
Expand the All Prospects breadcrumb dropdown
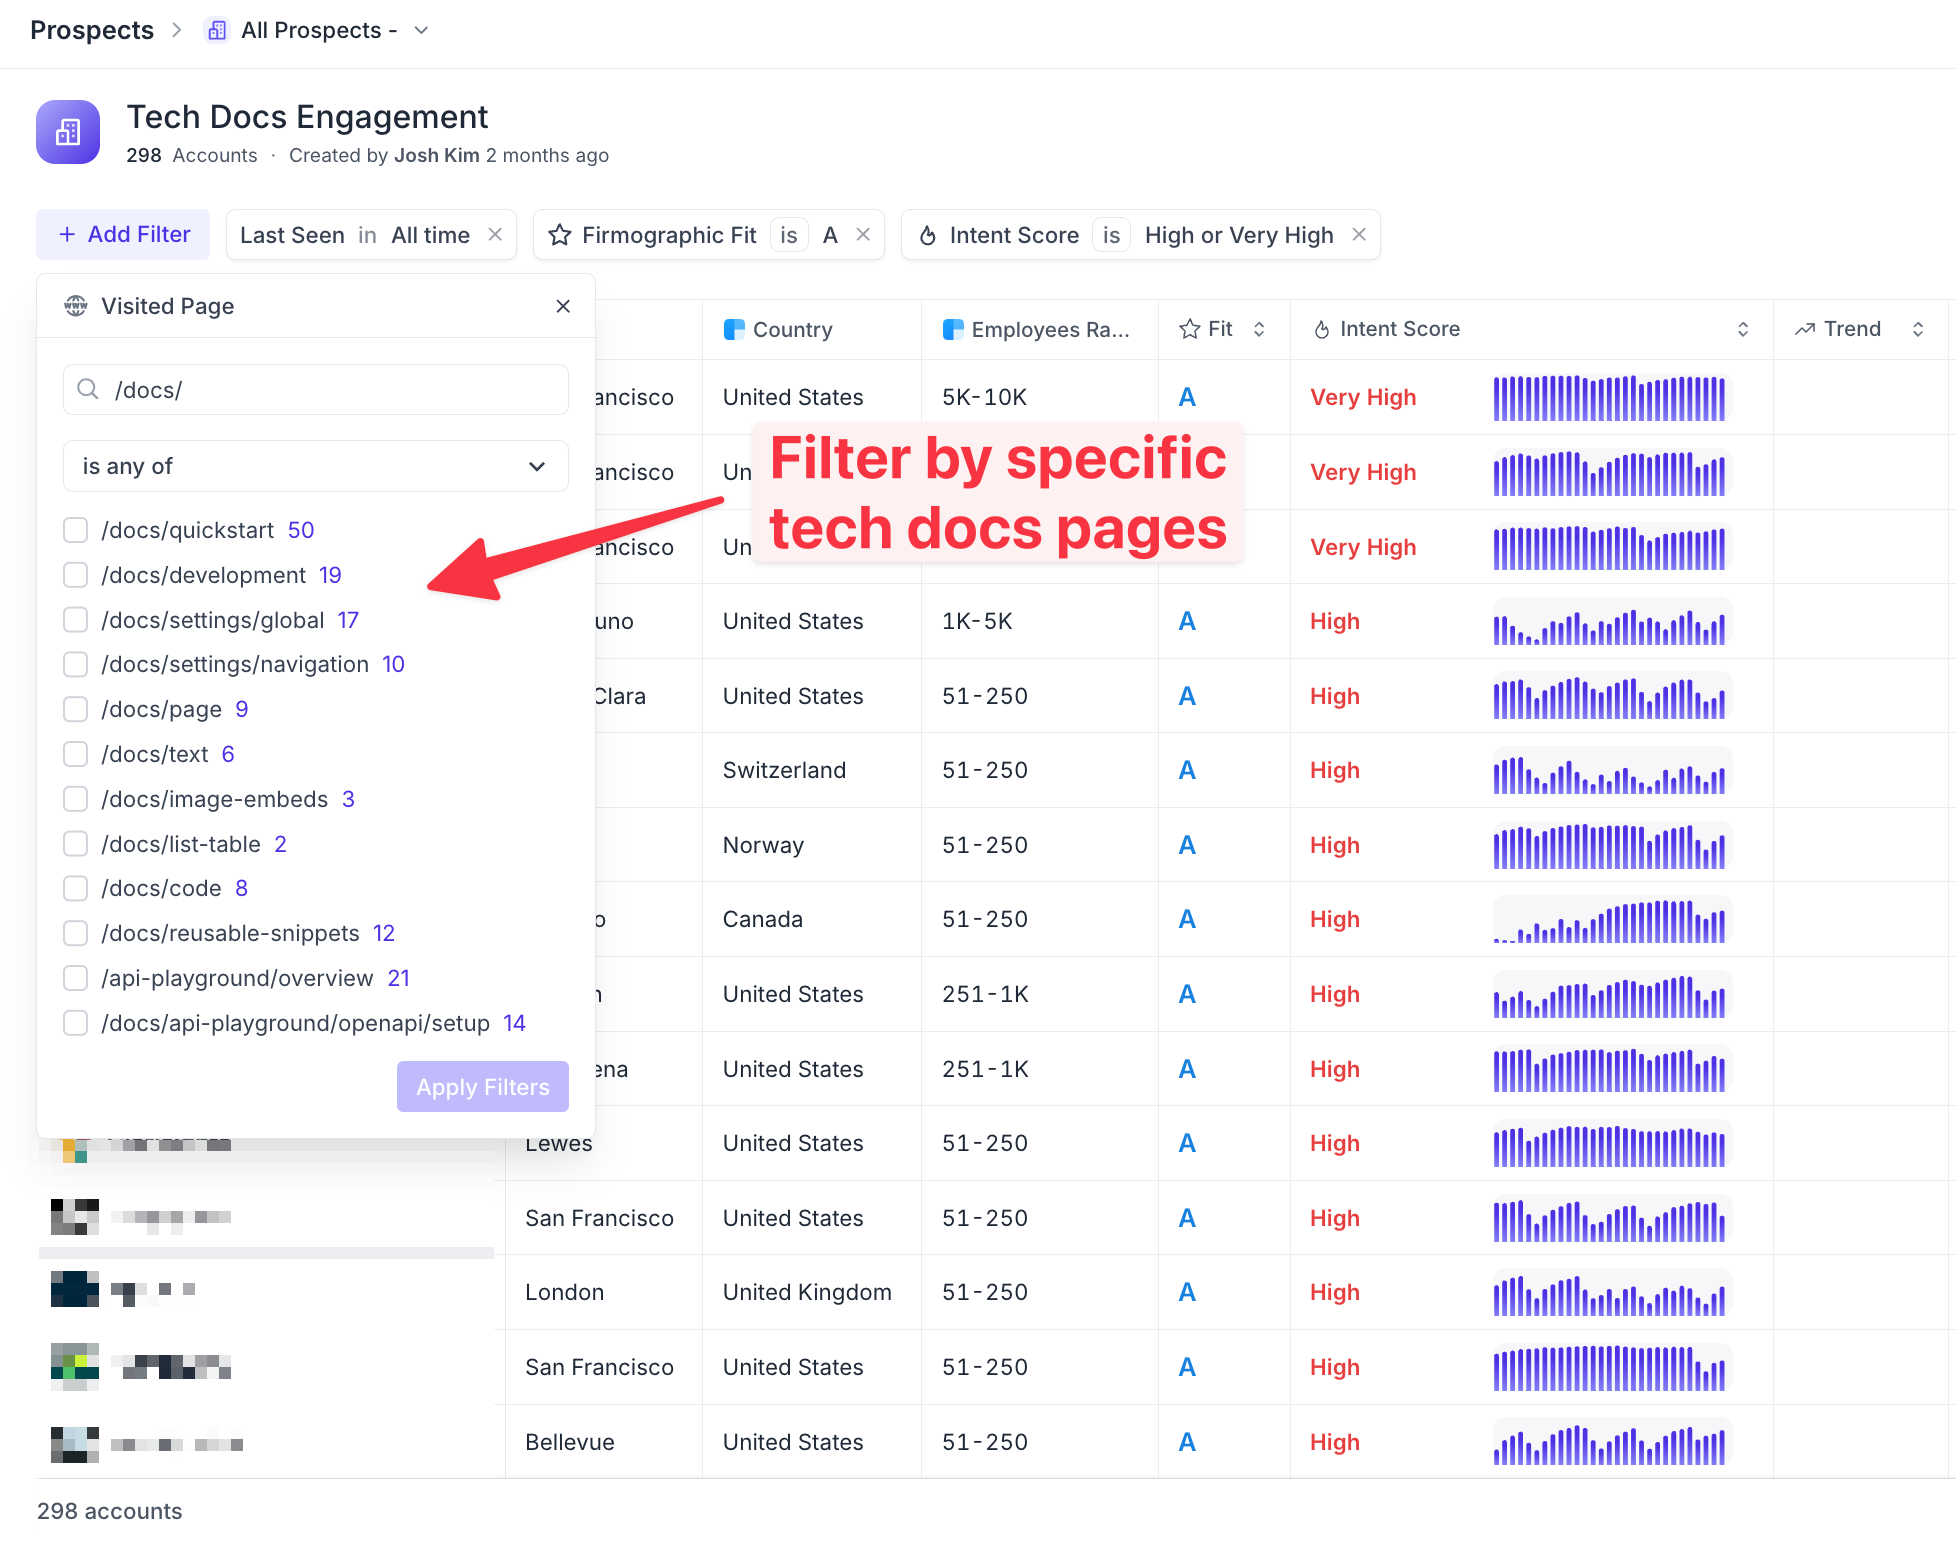click(x=421, y=30)
